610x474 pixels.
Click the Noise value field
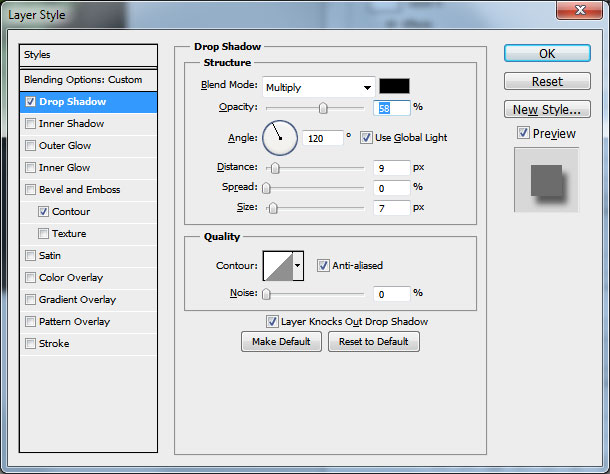391,294
